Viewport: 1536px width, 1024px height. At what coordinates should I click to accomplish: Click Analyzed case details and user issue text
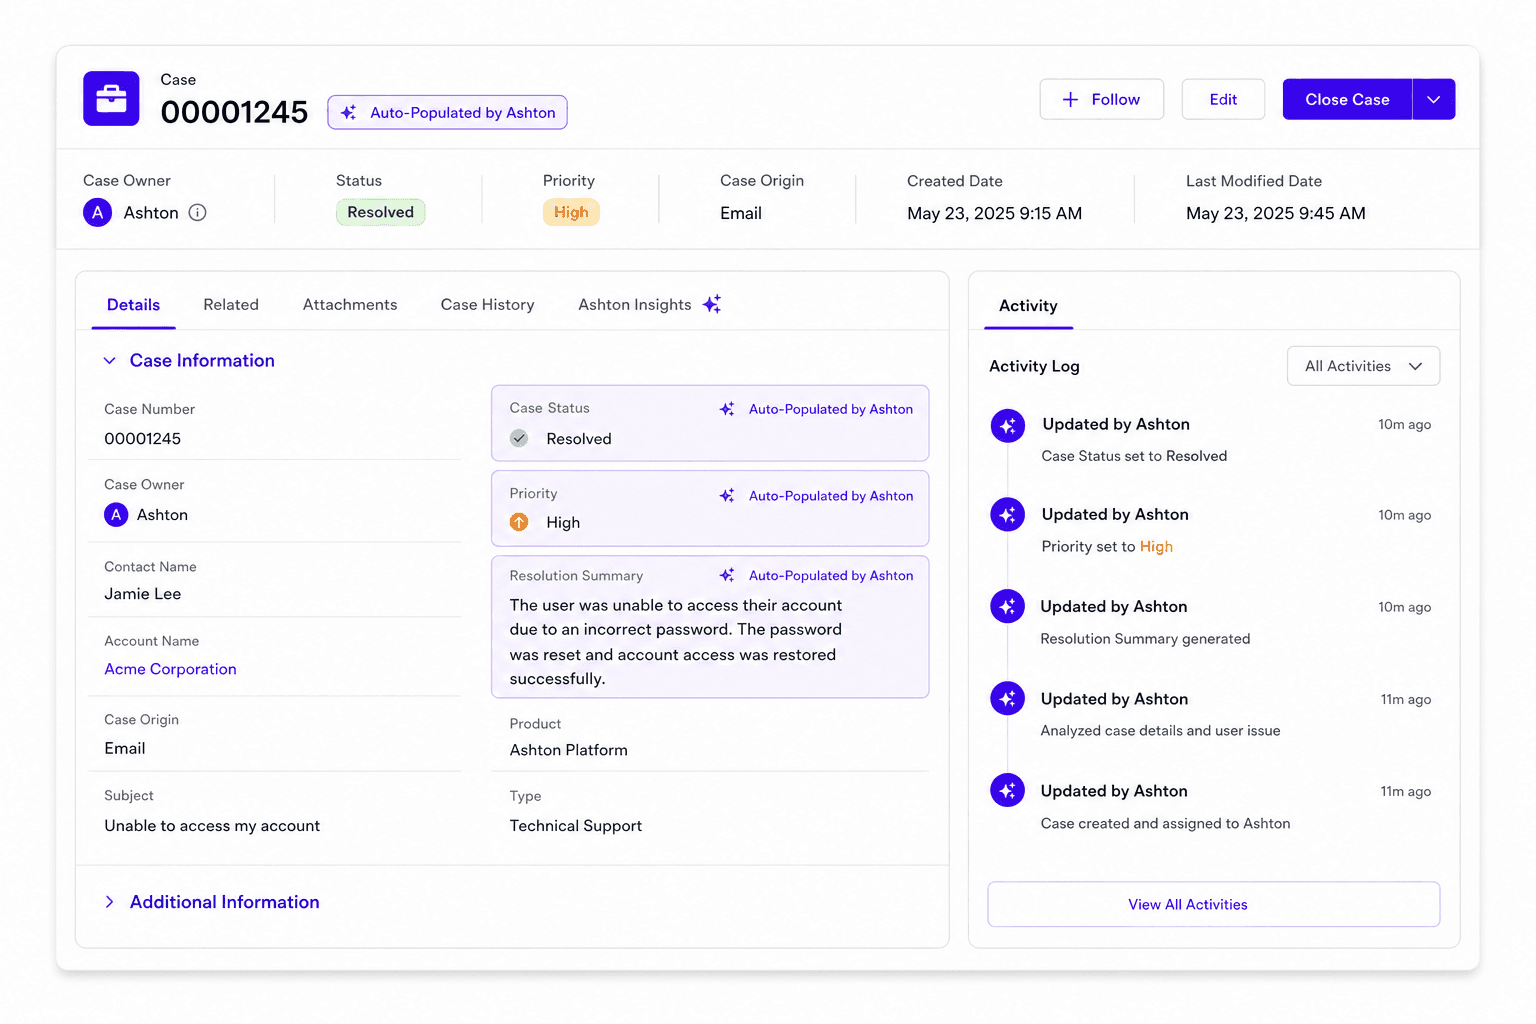1160,731
